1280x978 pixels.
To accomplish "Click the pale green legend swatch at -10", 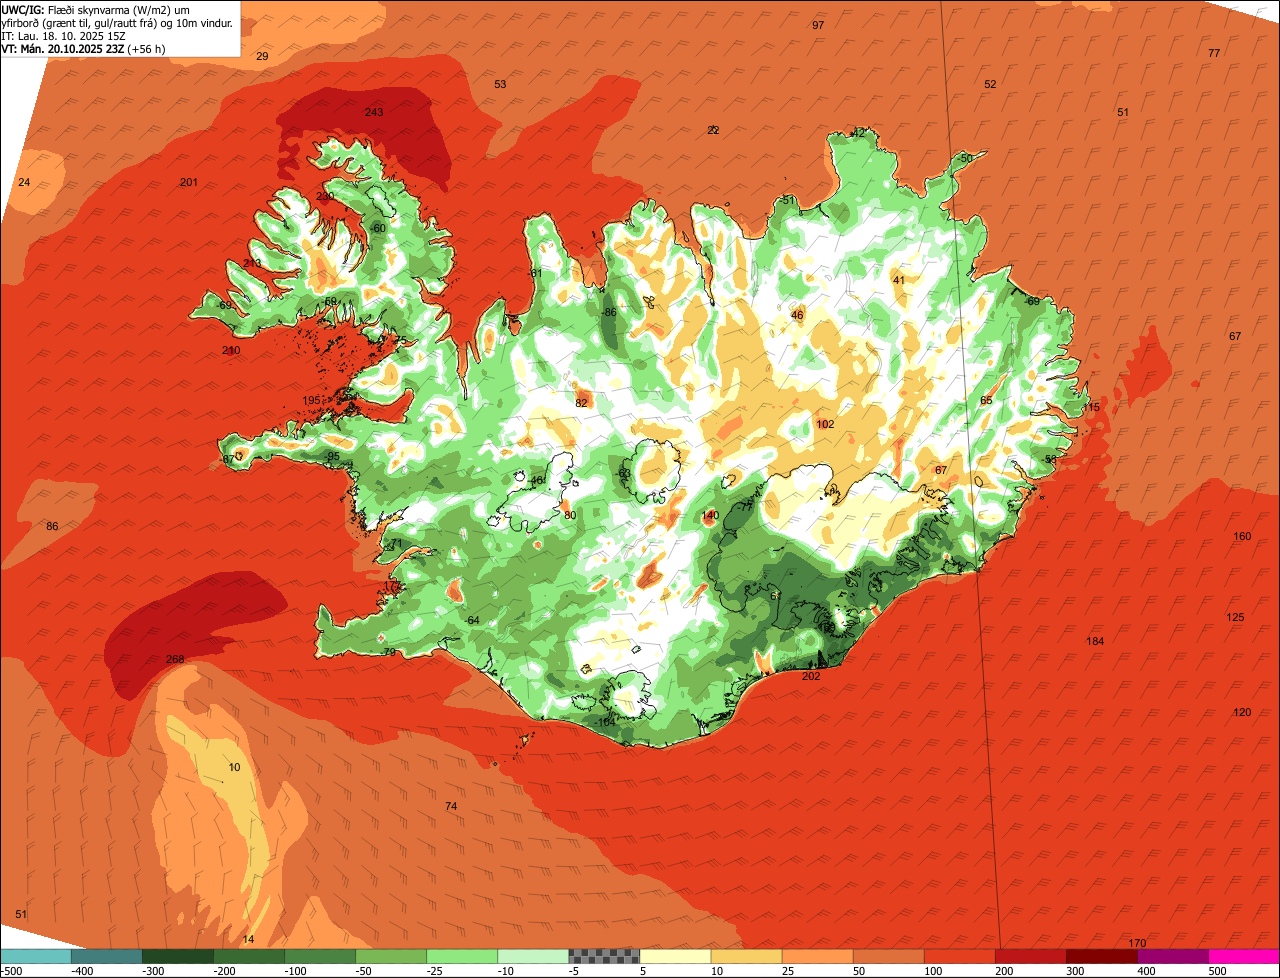I will [x=533, y=956].
